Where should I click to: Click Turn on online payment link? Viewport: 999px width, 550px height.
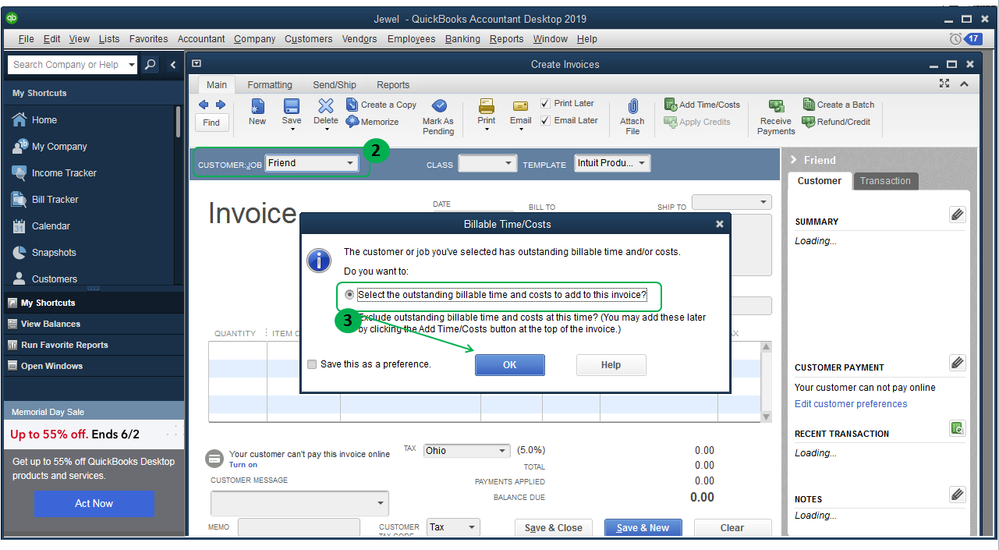(243, 465)
